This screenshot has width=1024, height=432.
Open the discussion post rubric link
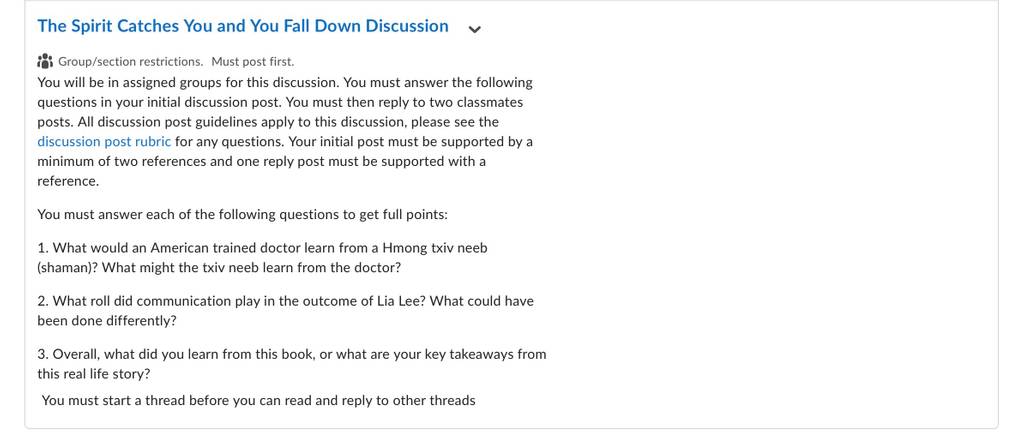pos(104,142)
